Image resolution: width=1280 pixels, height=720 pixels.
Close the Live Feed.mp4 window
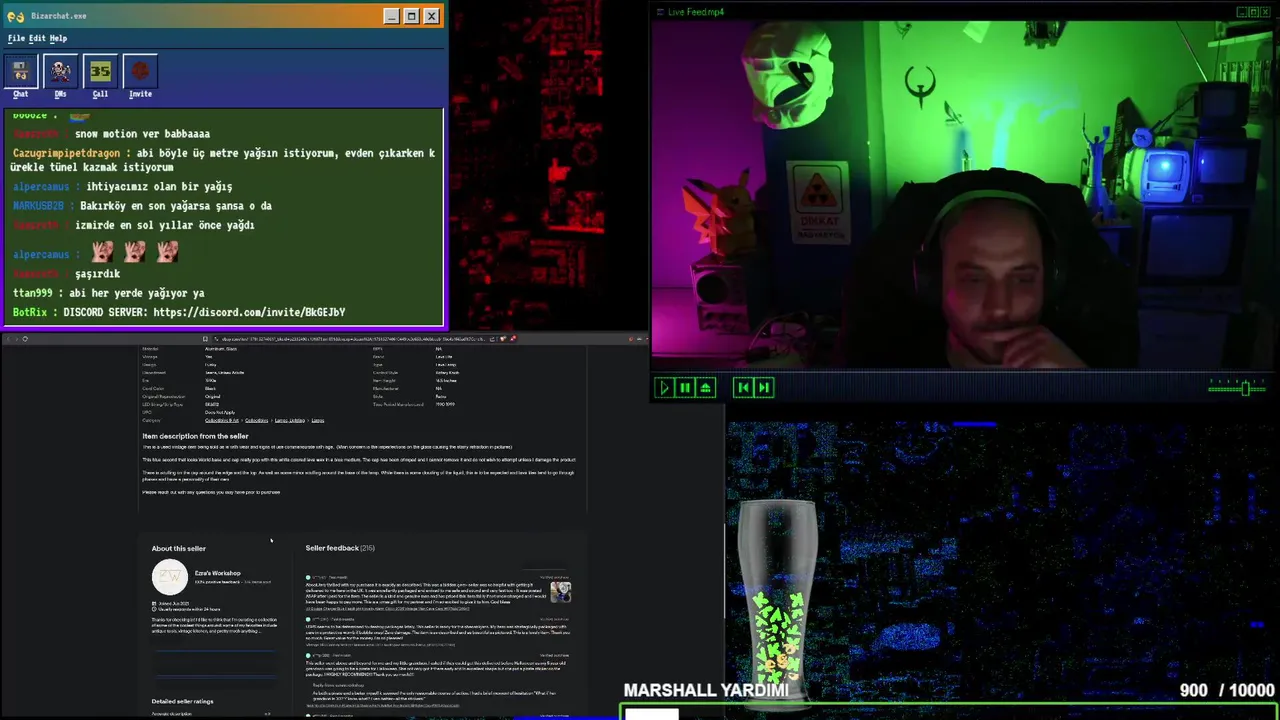pos(1264,12)
